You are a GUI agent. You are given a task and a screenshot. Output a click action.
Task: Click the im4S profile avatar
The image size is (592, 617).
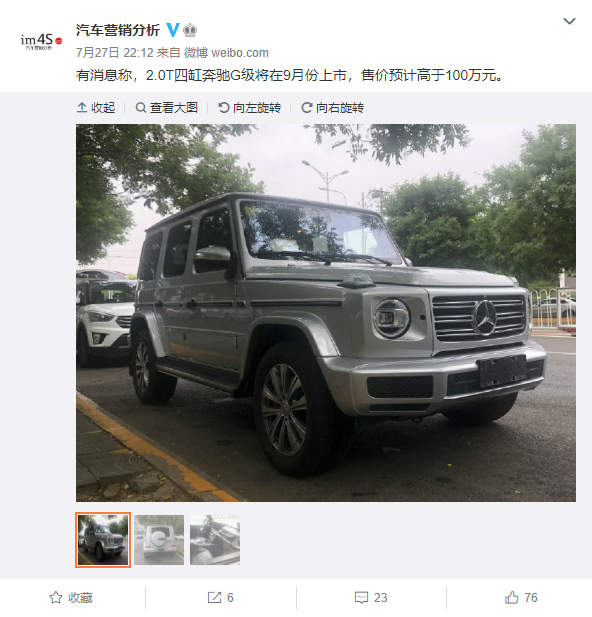tap(41, 41)
